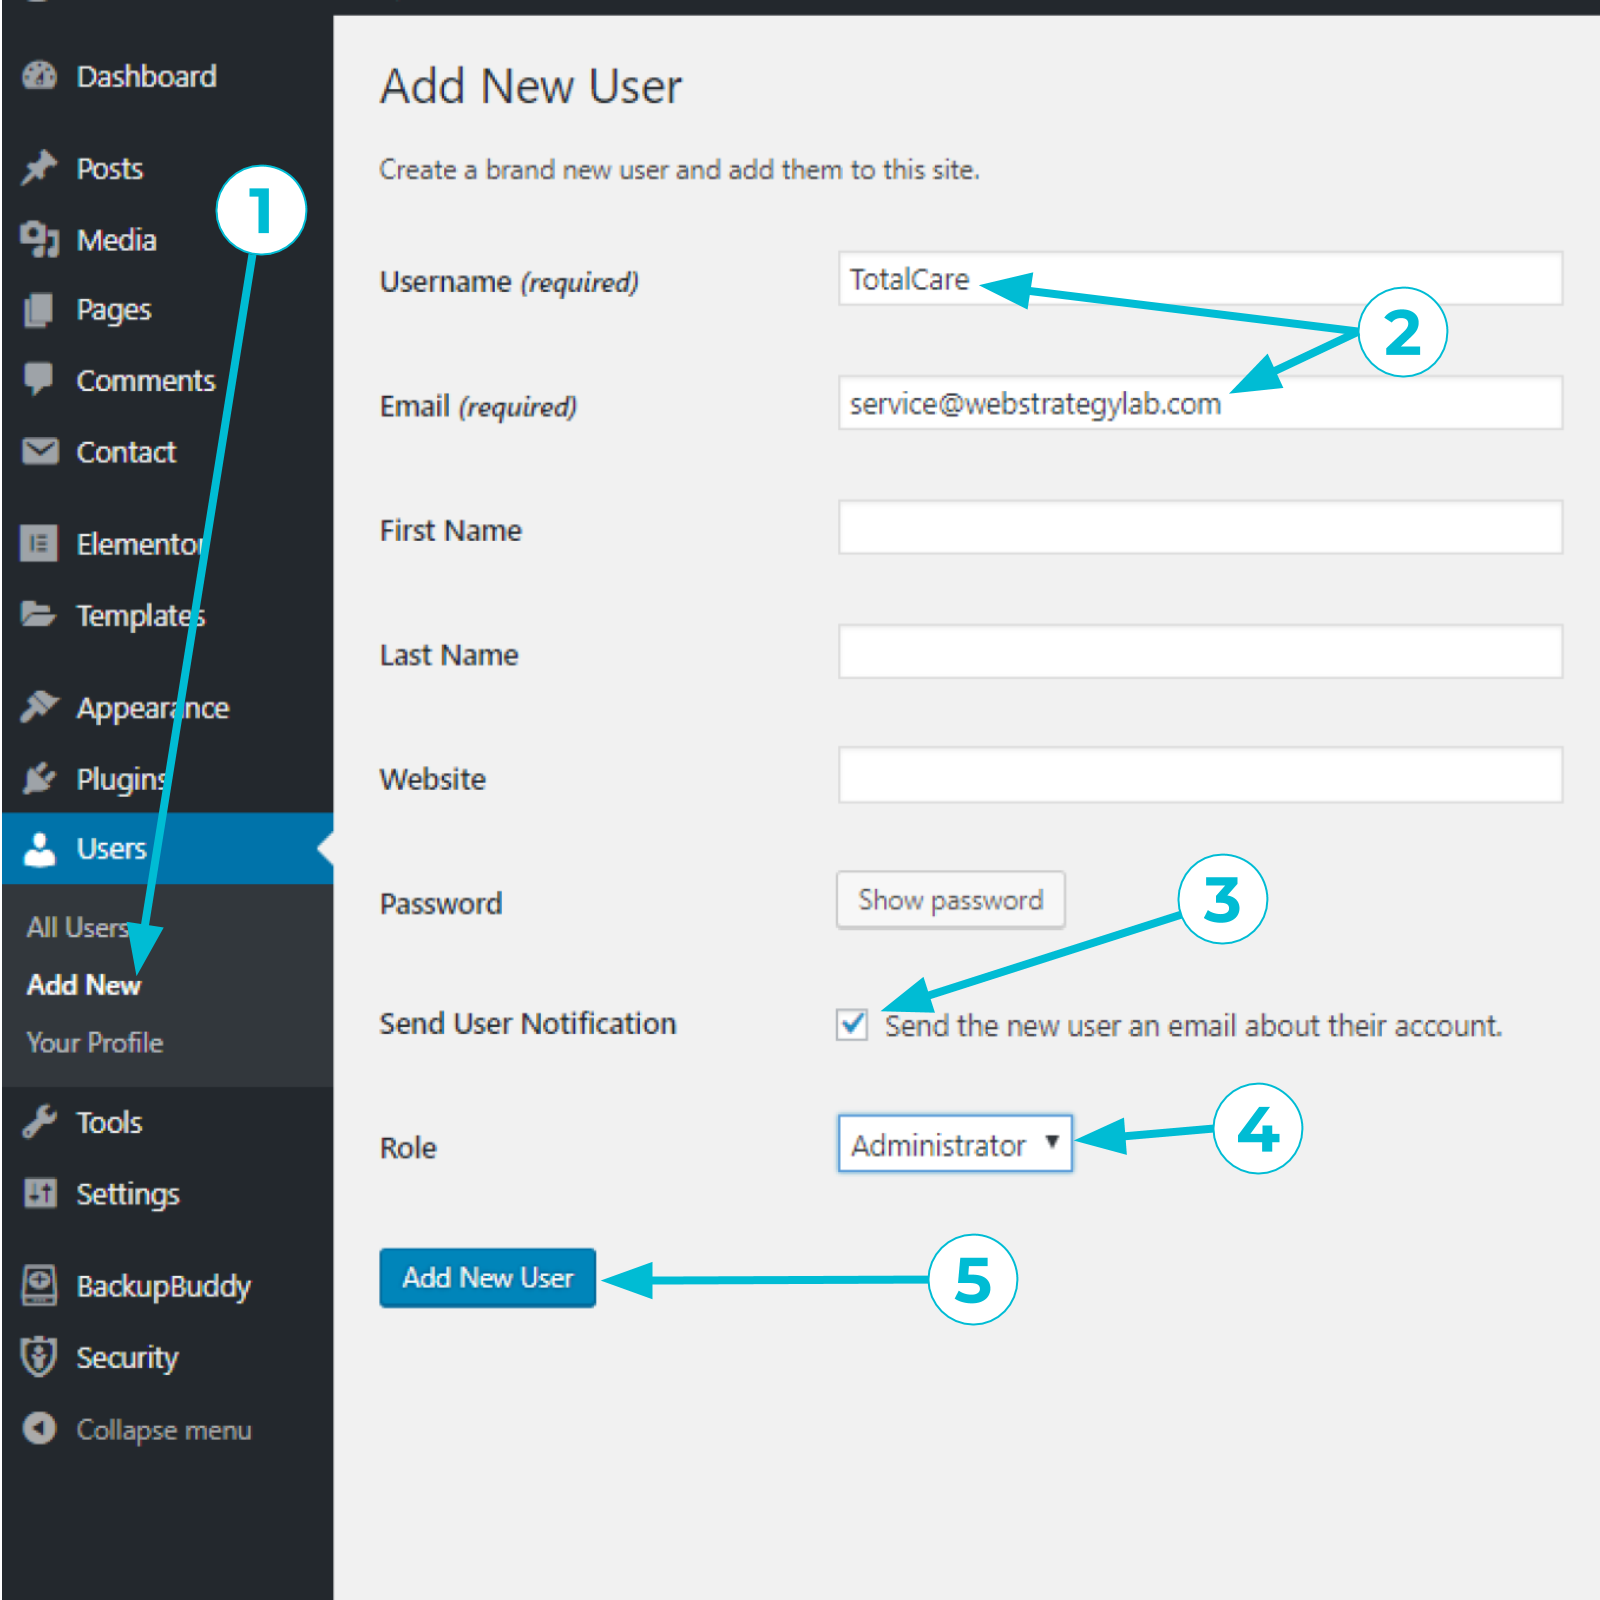Image resolution: width=1600 pixels, height=1600 pixels.
Task: Open the Contact menu item
Action: click(x=127, y=452)
